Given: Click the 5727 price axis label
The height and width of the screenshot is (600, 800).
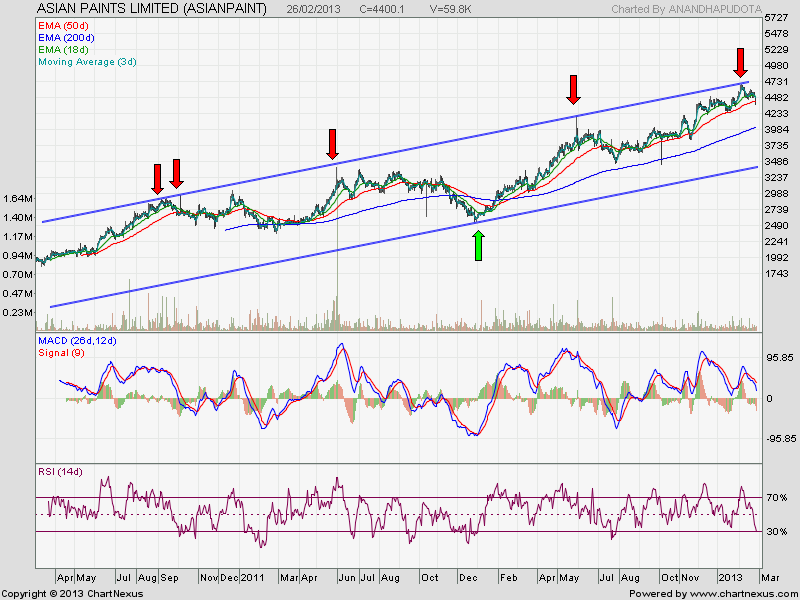Looking at the screenshot, I should coord(776,18).
